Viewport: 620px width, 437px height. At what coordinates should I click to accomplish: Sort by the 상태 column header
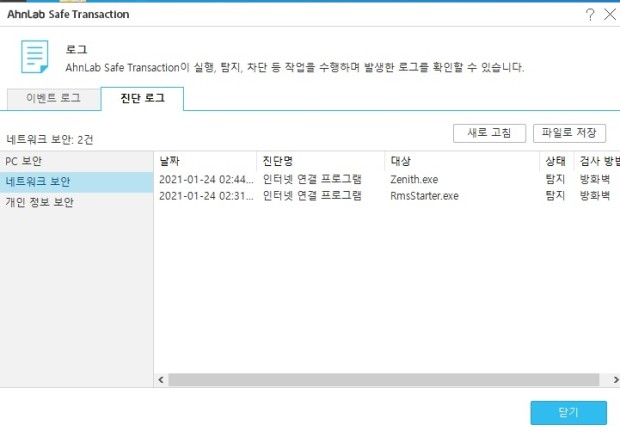(556, 161)
